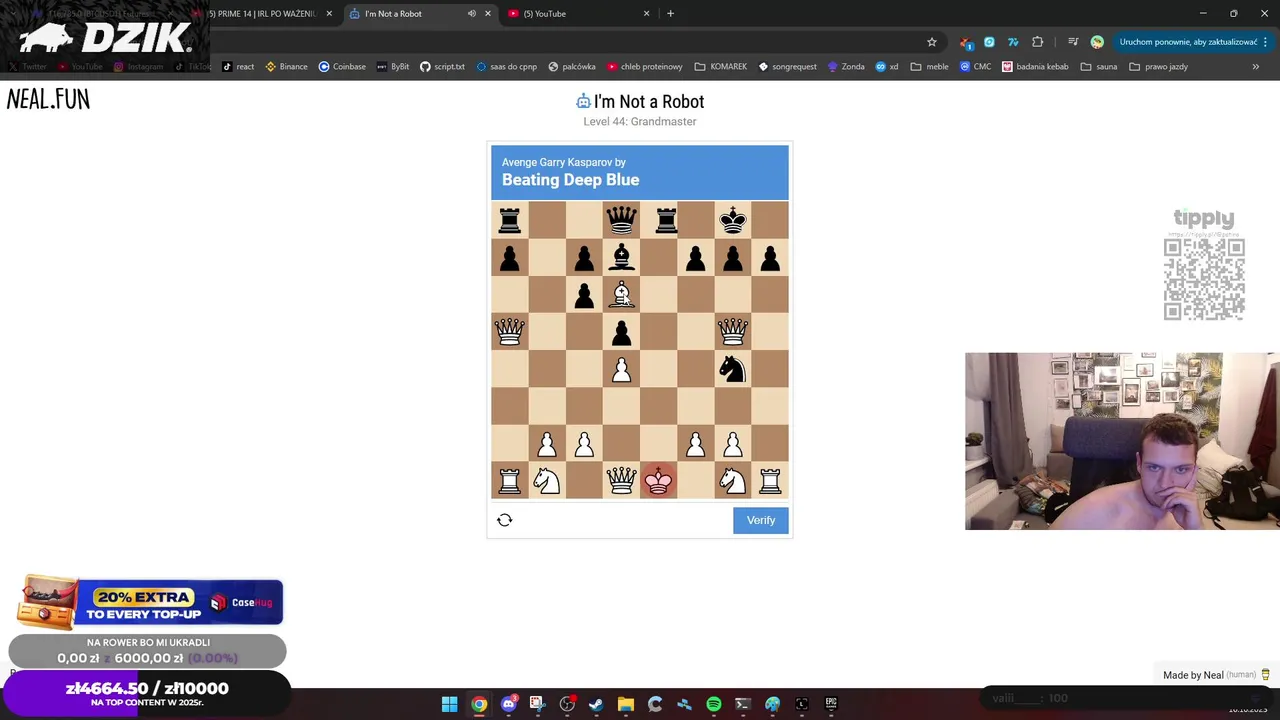This screenshot has width=1280, height=720.
Task: Open a new browser tab
Action: pyautogui.click(x=670, y=14)
